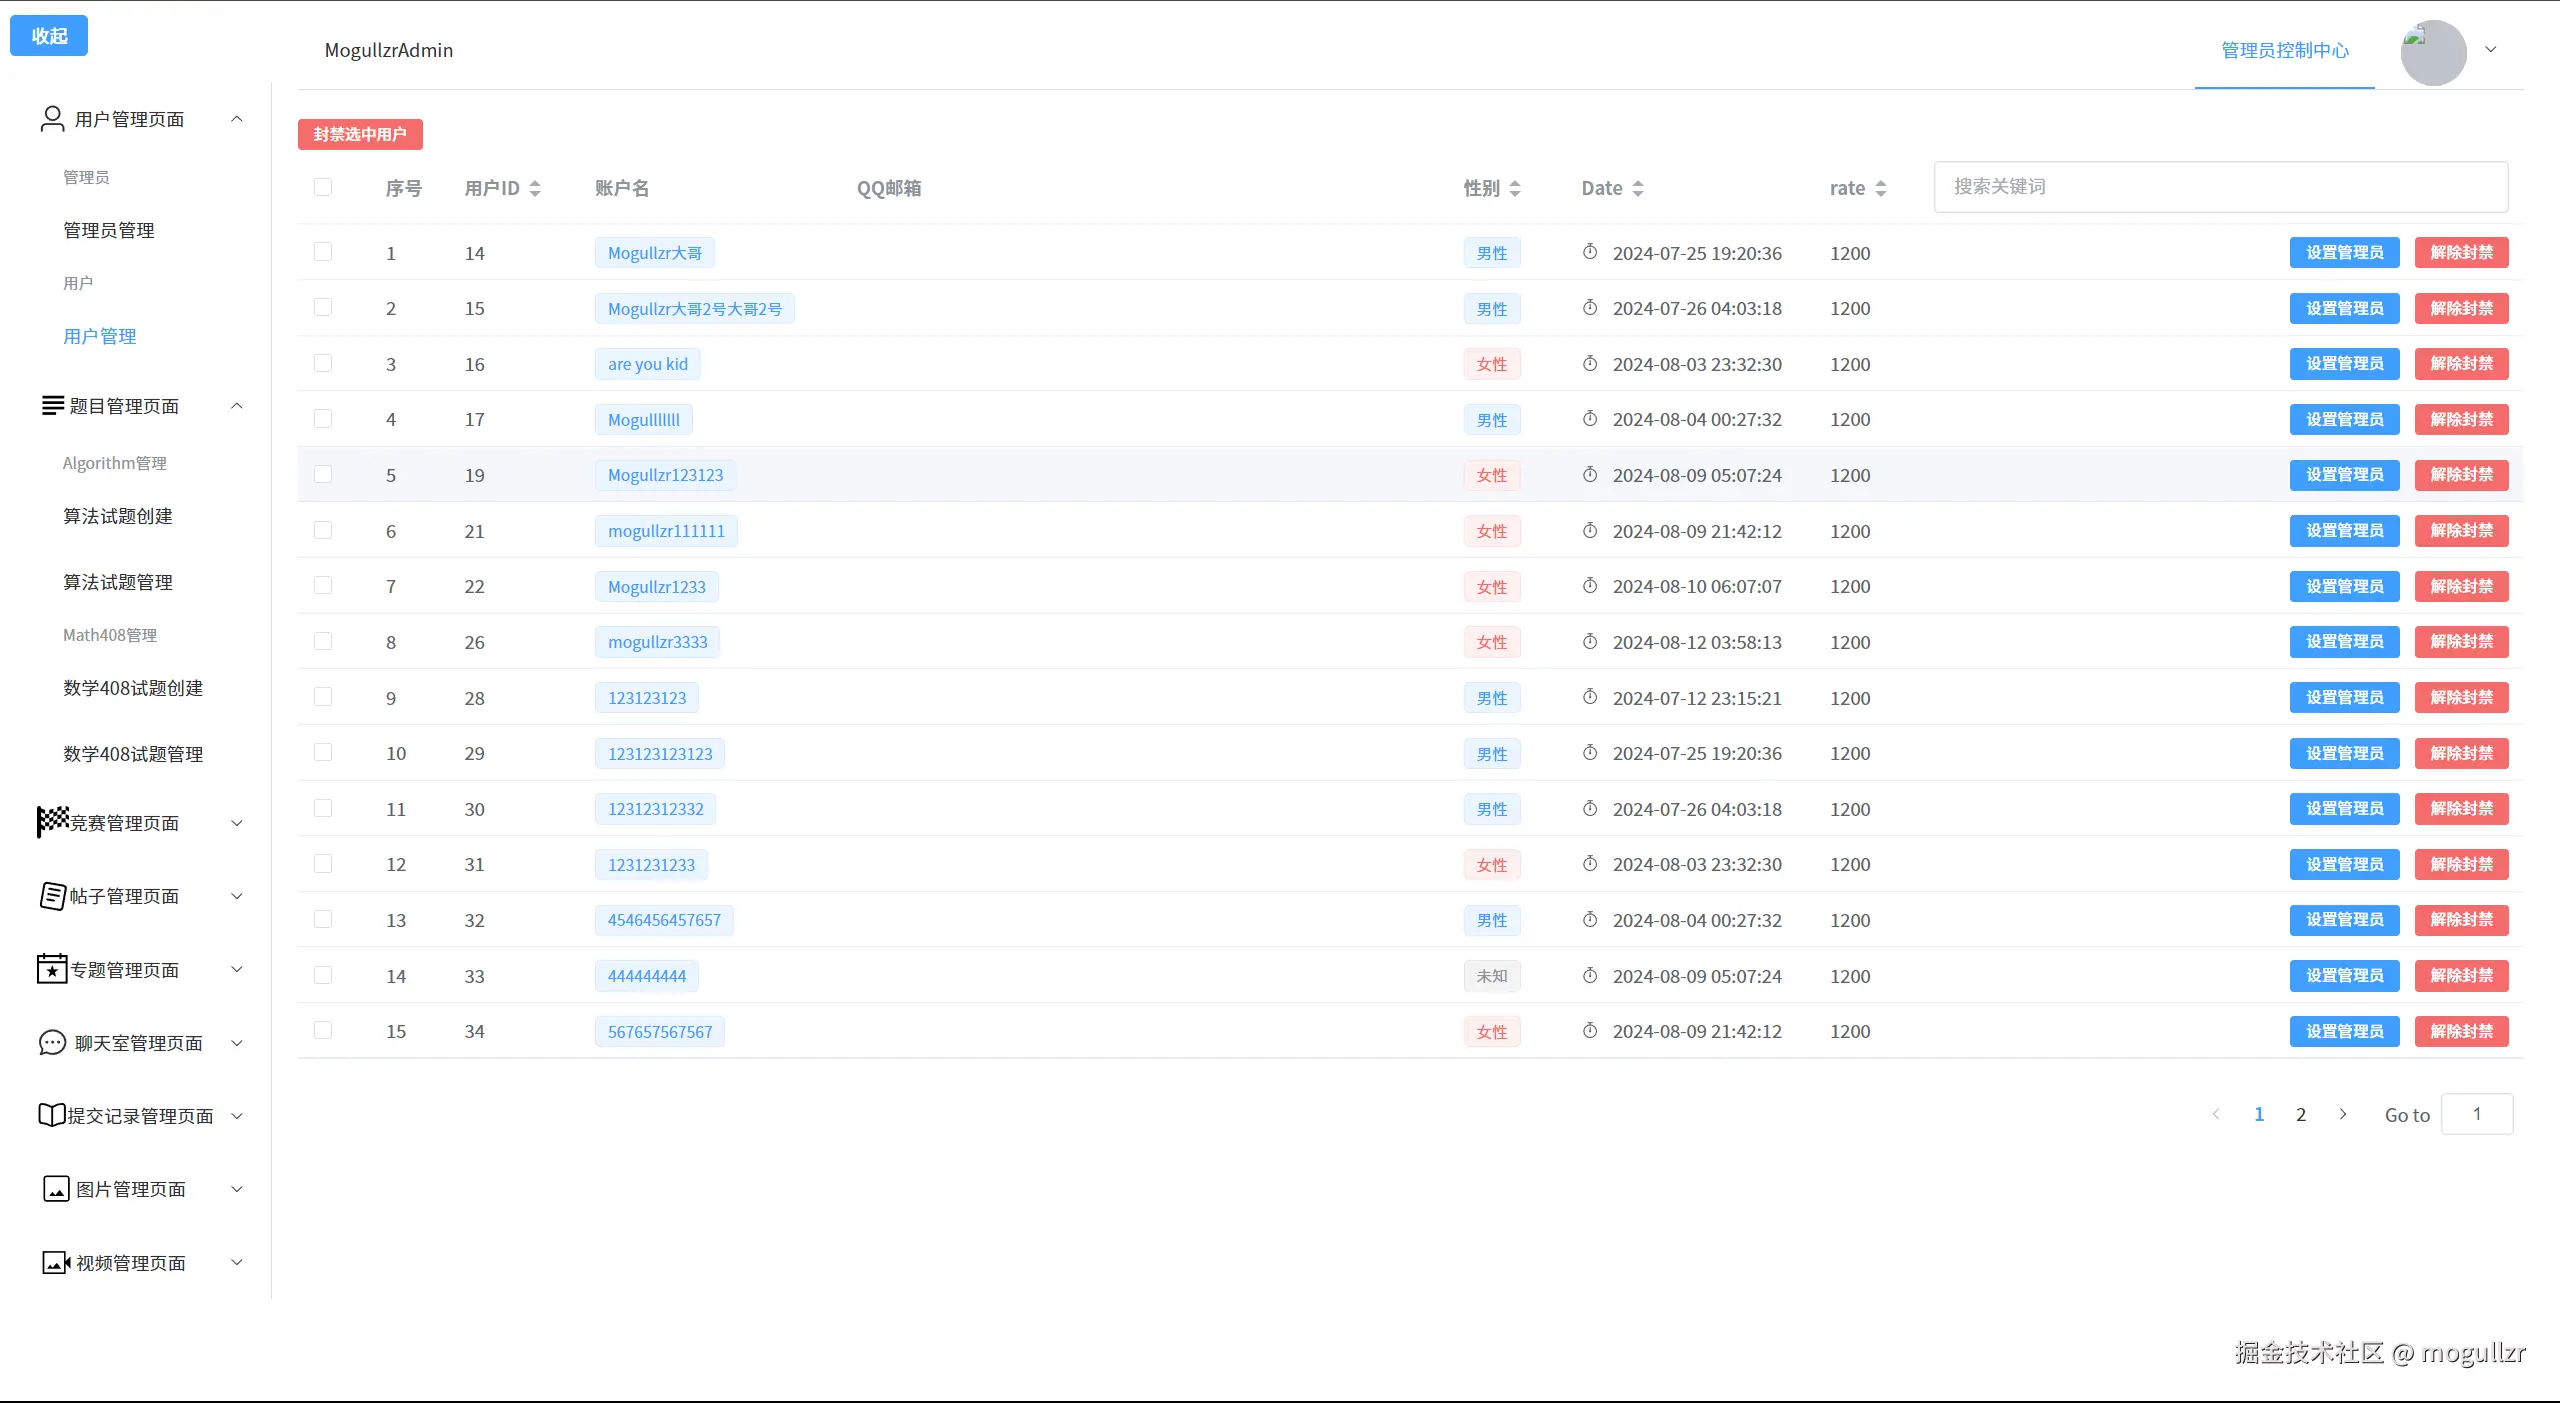Click the submission records book icon
Image resolution: width=2560 pixels, height=1403 pixels.
[x=52, y=1115]
